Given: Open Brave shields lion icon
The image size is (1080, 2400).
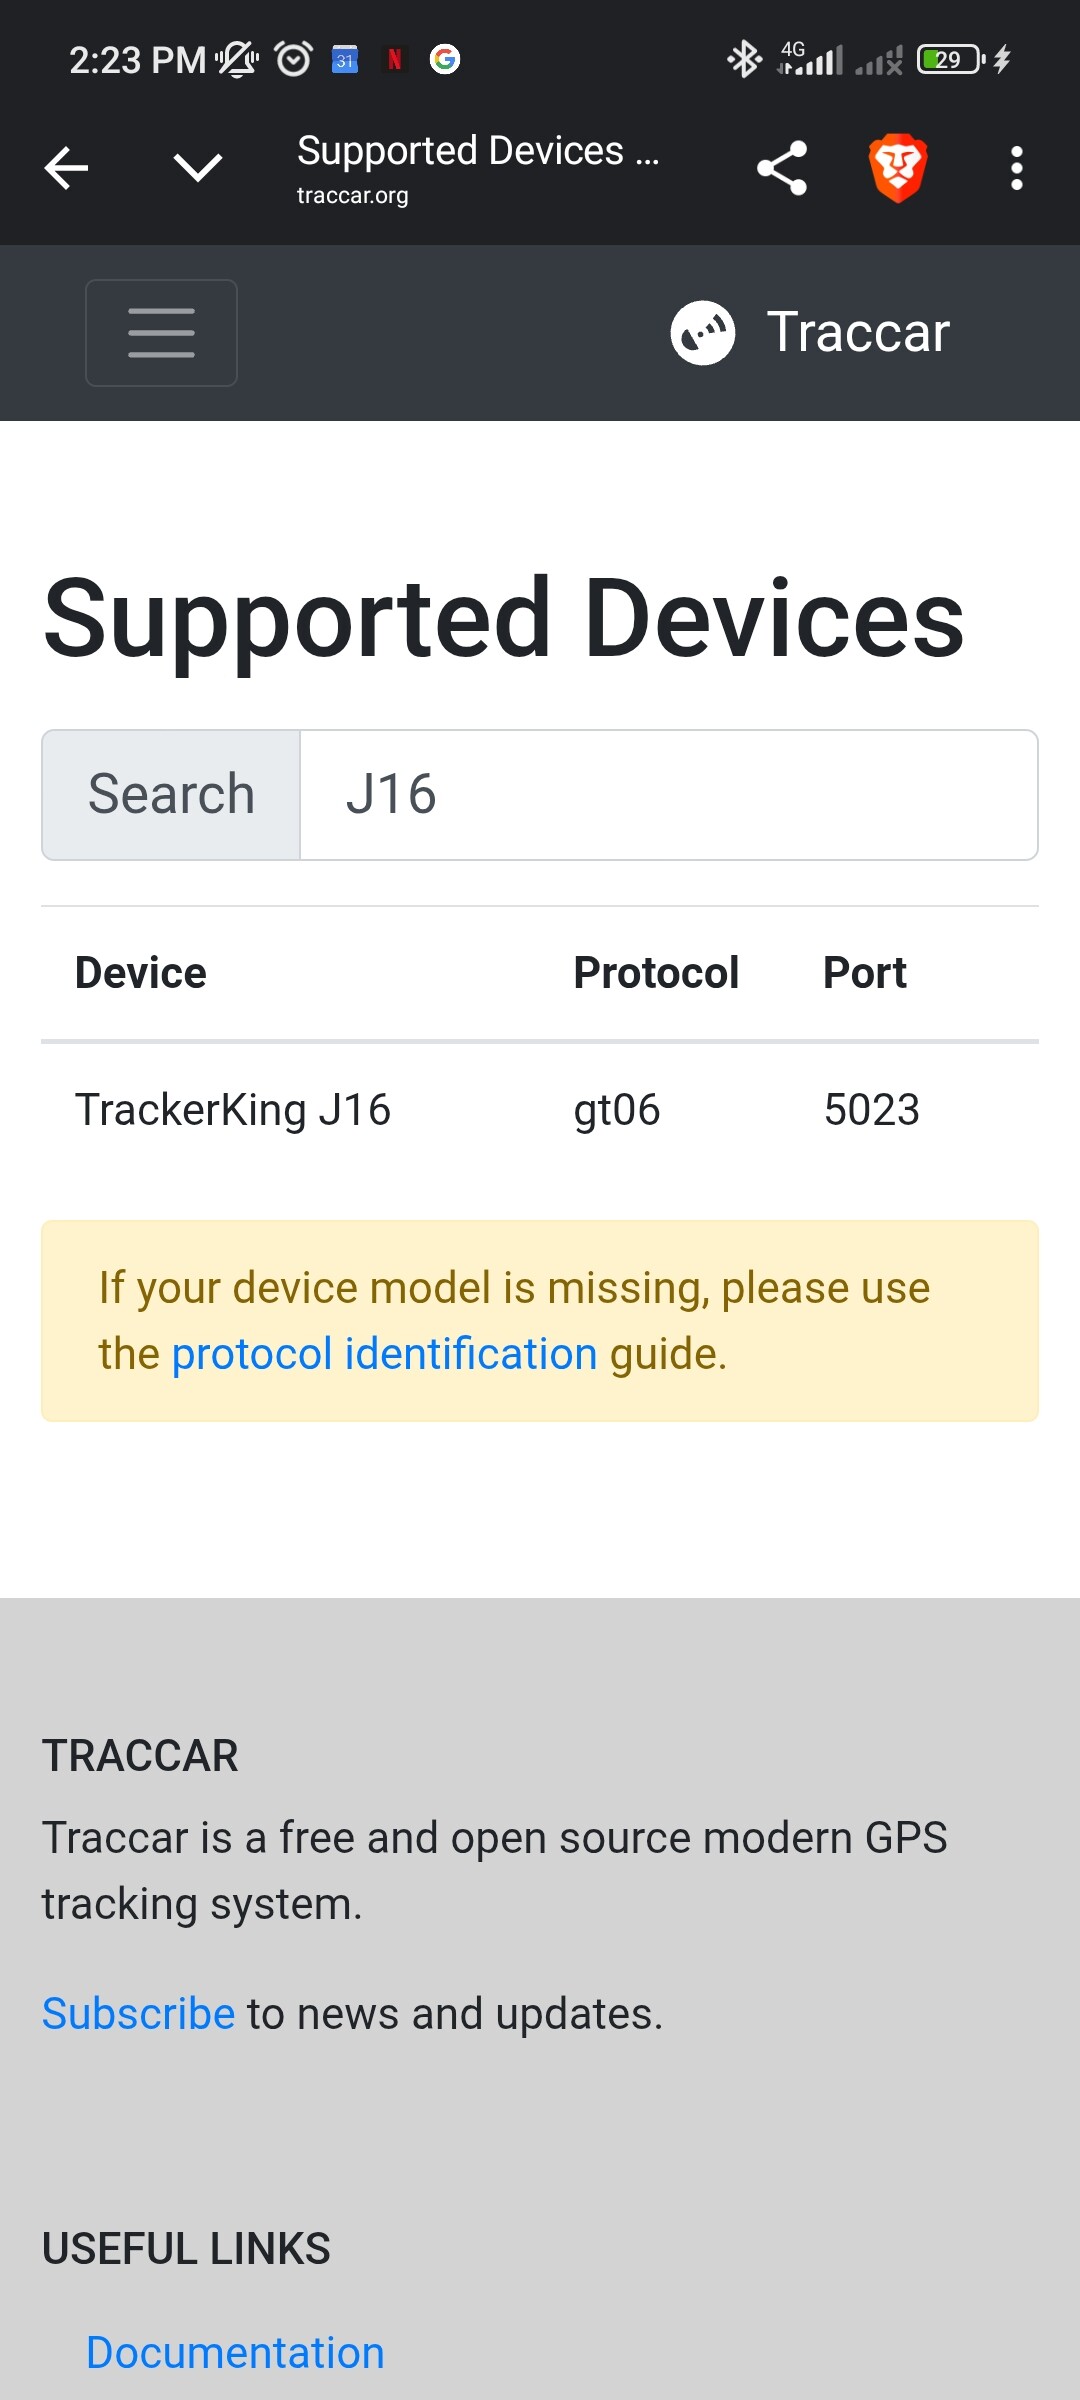Looking at the screenshot, I should [898, 168].
